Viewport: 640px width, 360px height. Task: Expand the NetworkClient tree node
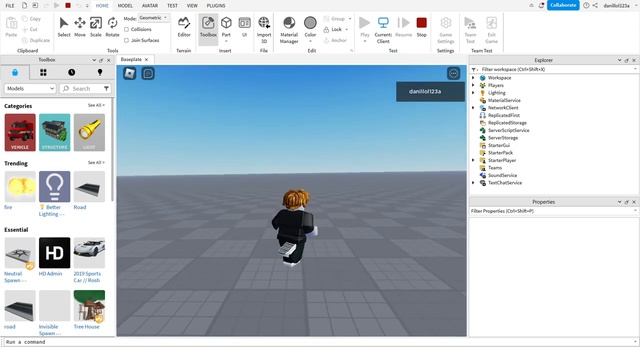pyautogui.click(x=473, y=108)
